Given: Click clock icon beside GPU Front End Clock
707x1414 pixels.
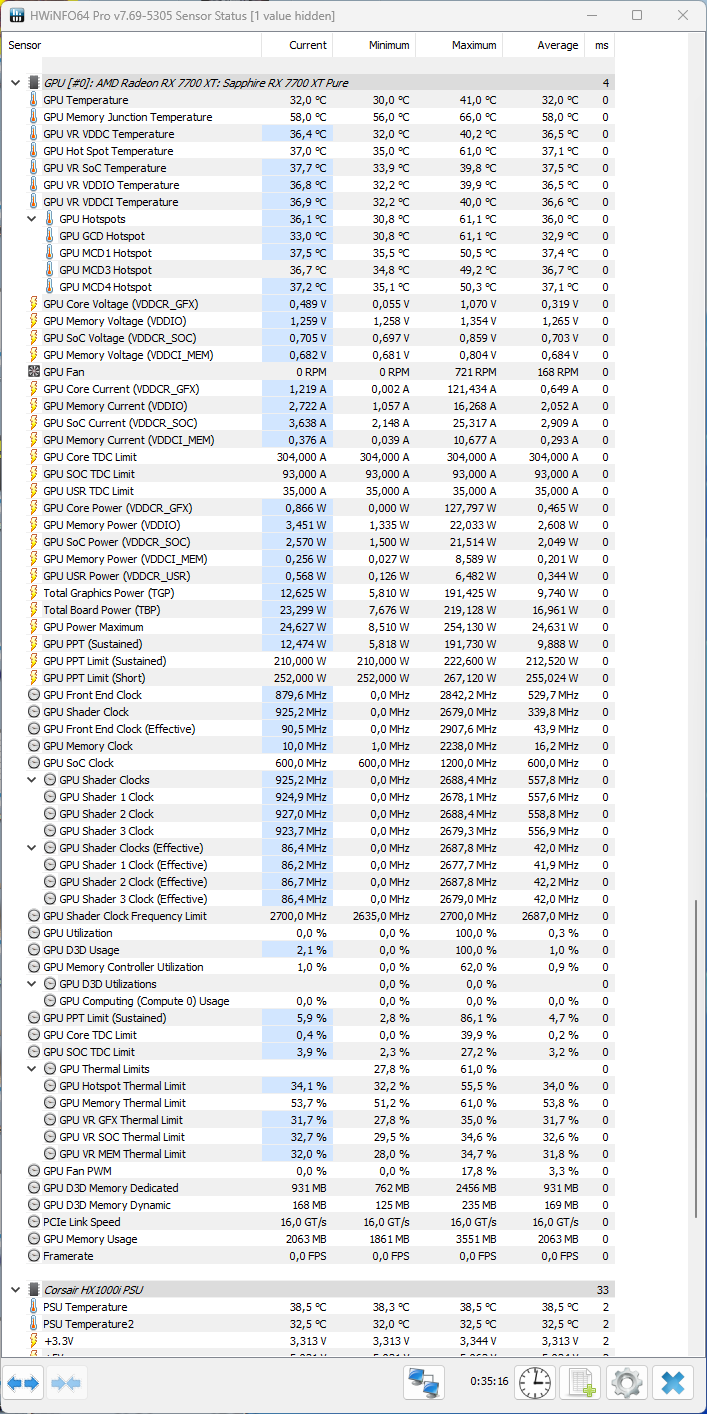Looking at the screenshot, I should [x=33, y=695].
